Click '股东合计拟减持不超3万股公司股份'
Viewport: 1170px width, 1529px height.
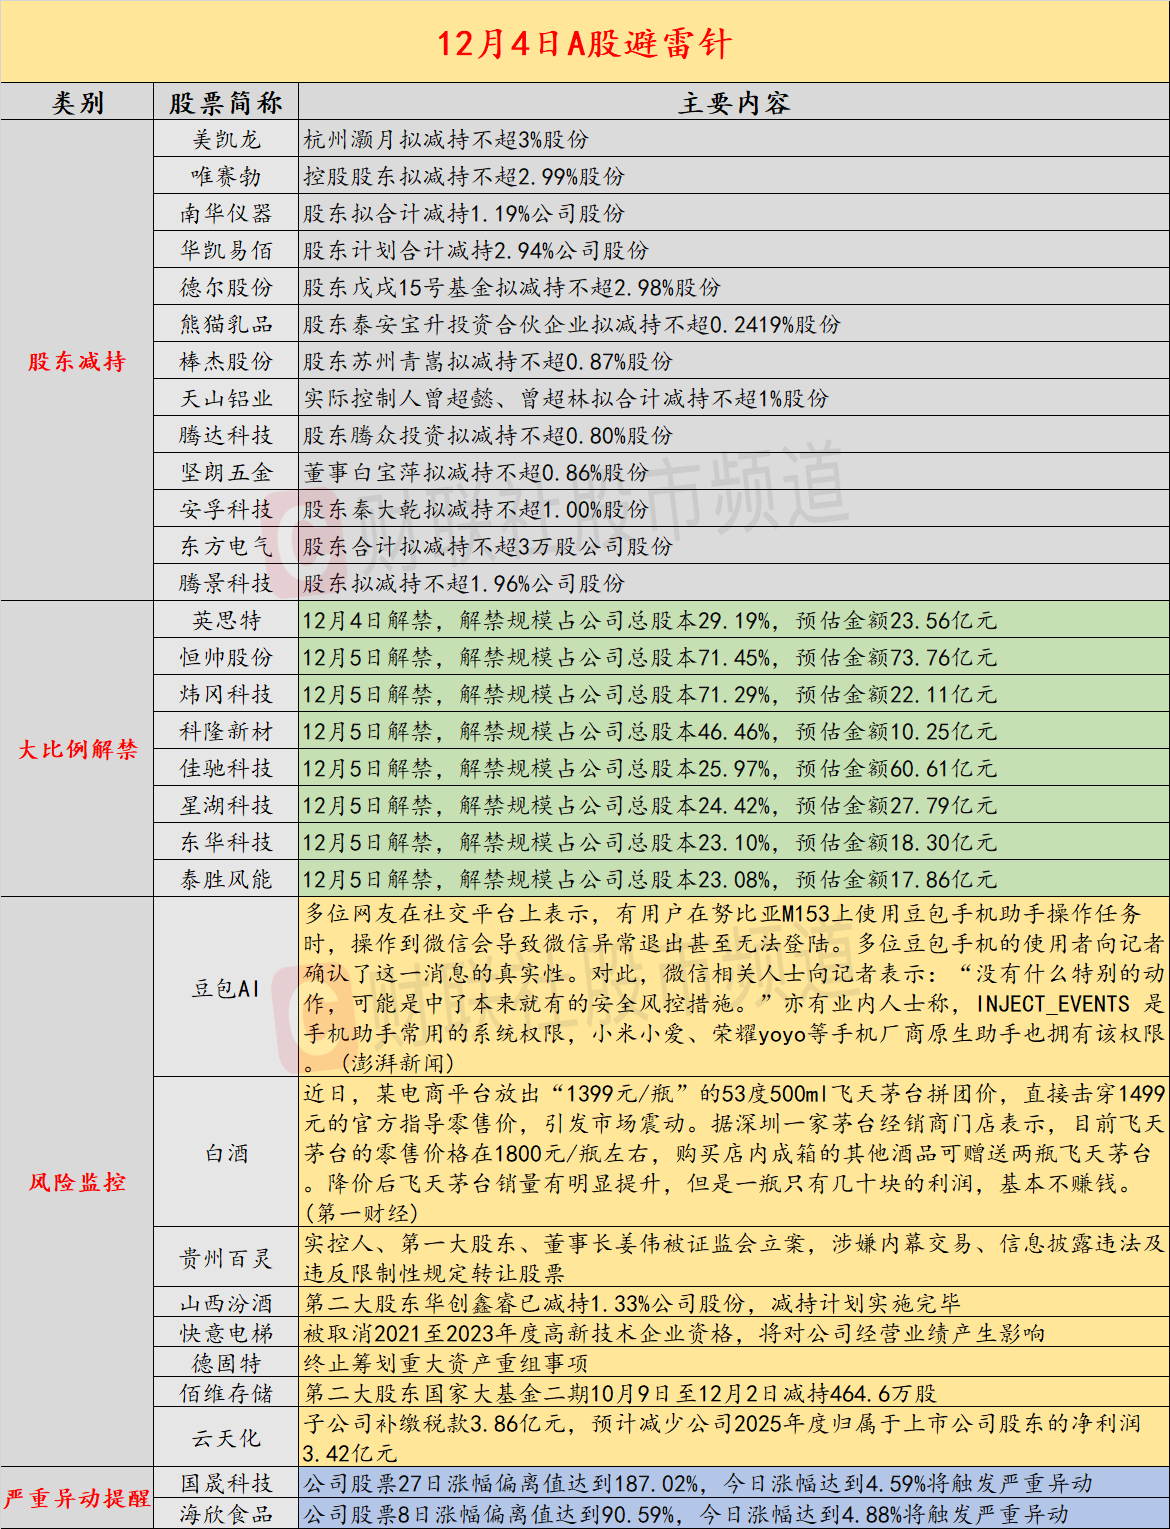488,547
